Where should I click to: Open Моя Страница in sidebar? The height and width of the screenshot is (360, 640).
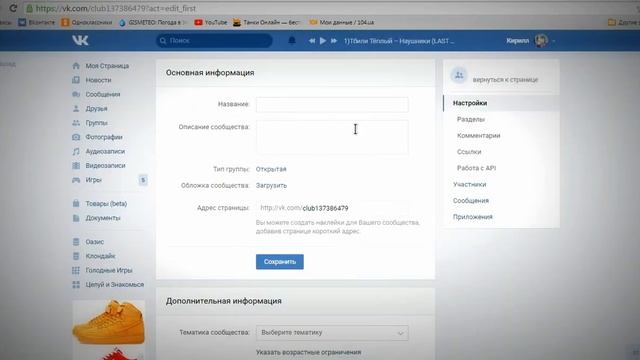107,66
